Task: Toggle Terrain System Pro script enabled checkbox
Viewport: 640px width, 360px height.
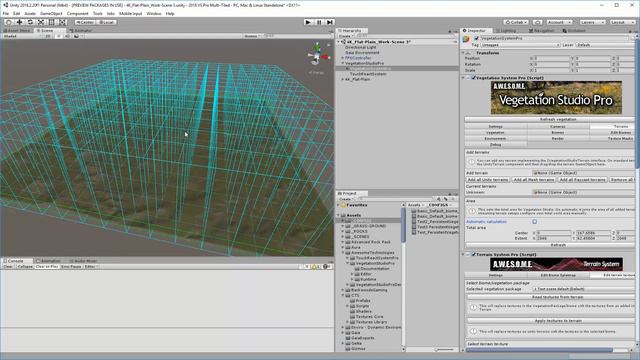Action: (x=473, y=254)
